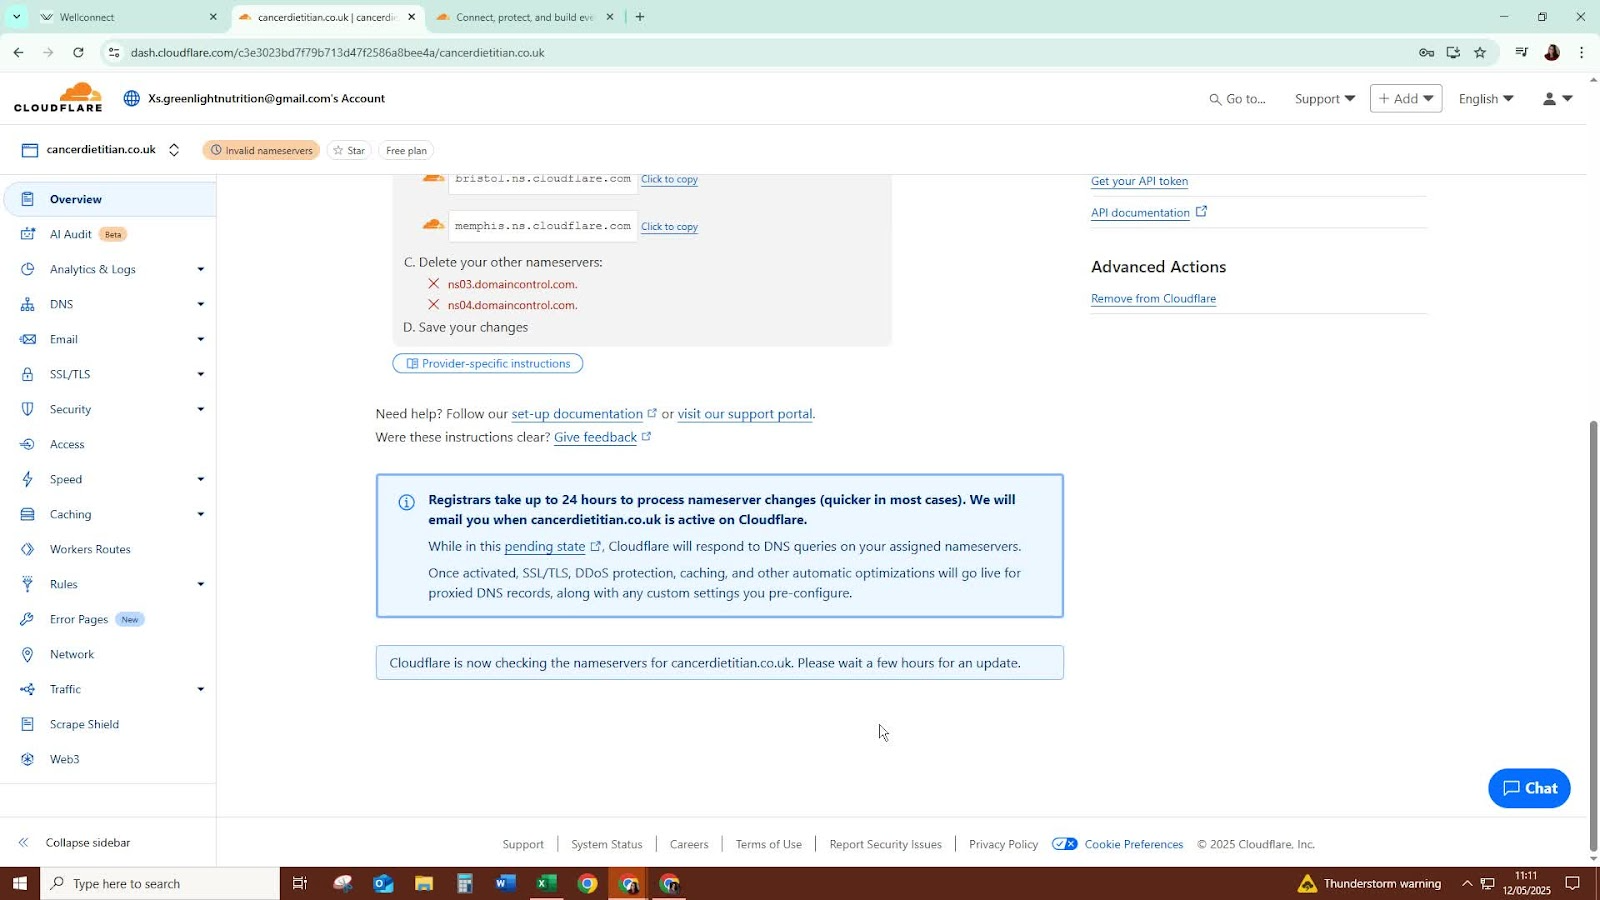Switch to the Connect, protect, and build tab

click(x=524, y=17)
